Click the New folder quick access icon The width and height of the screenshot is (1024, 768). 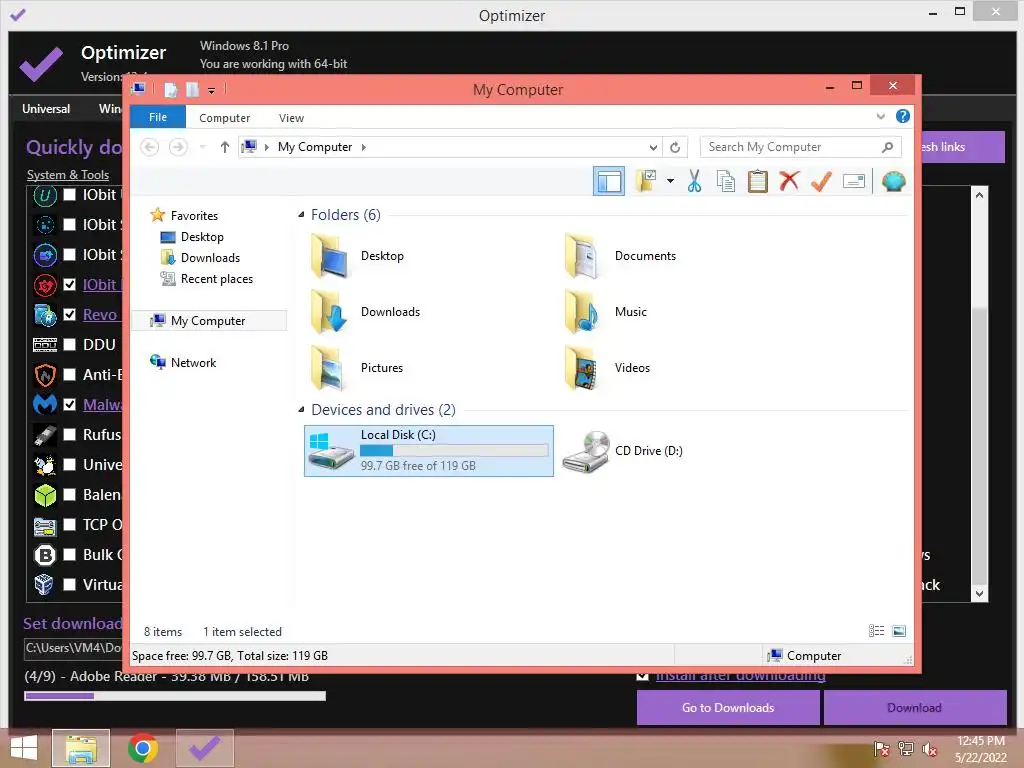coord(193,89)
